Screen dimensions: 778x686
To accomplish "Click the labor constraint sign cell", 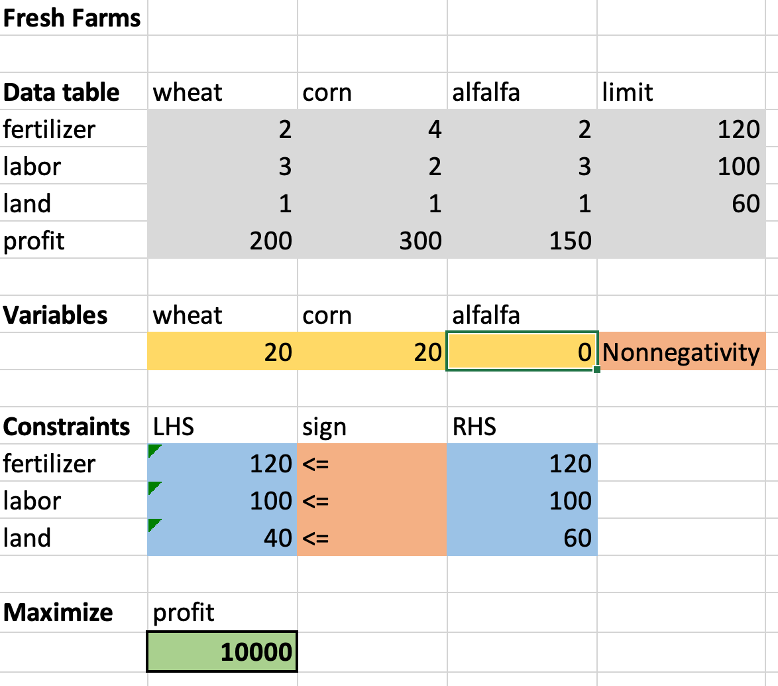I will [371, 501].
